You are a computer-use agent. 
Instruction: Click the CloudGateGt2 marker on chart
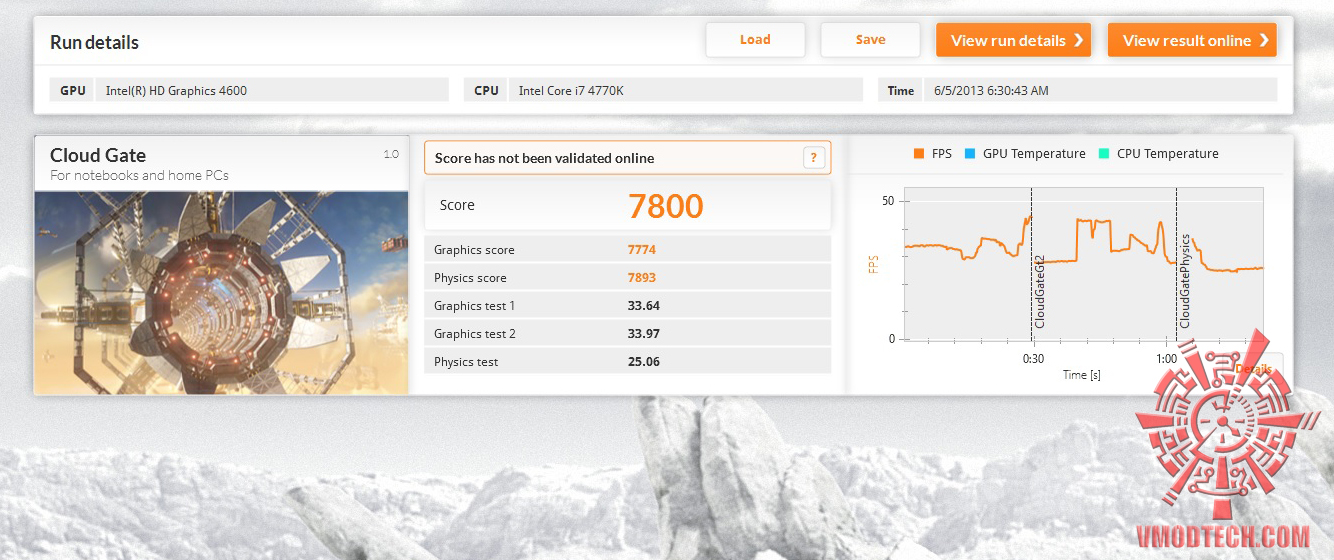point(1040,291)
